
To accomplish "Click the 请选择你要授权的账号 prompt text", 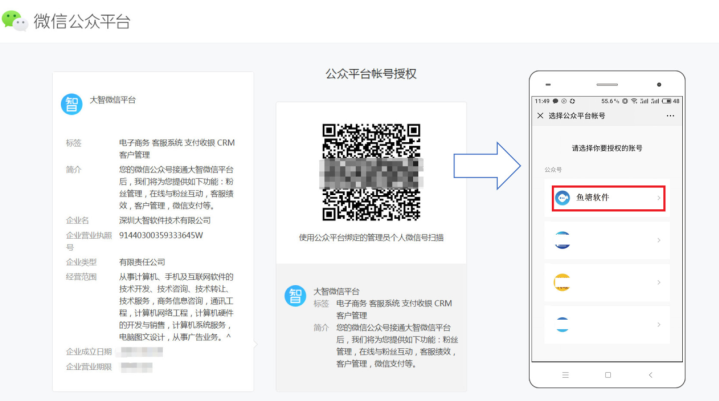I will 607,148.
